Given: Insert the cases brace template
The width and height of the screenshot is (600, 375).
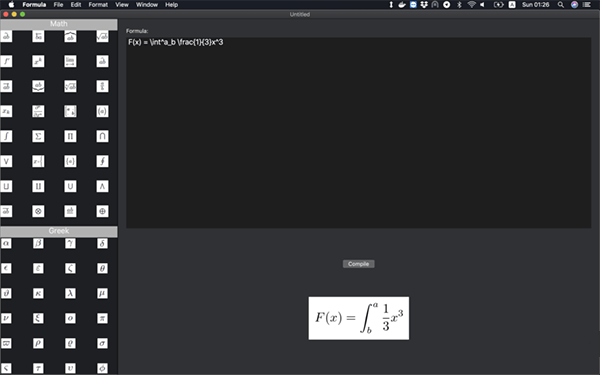Looking at the screenshot, I should click(x=38, y=161).
